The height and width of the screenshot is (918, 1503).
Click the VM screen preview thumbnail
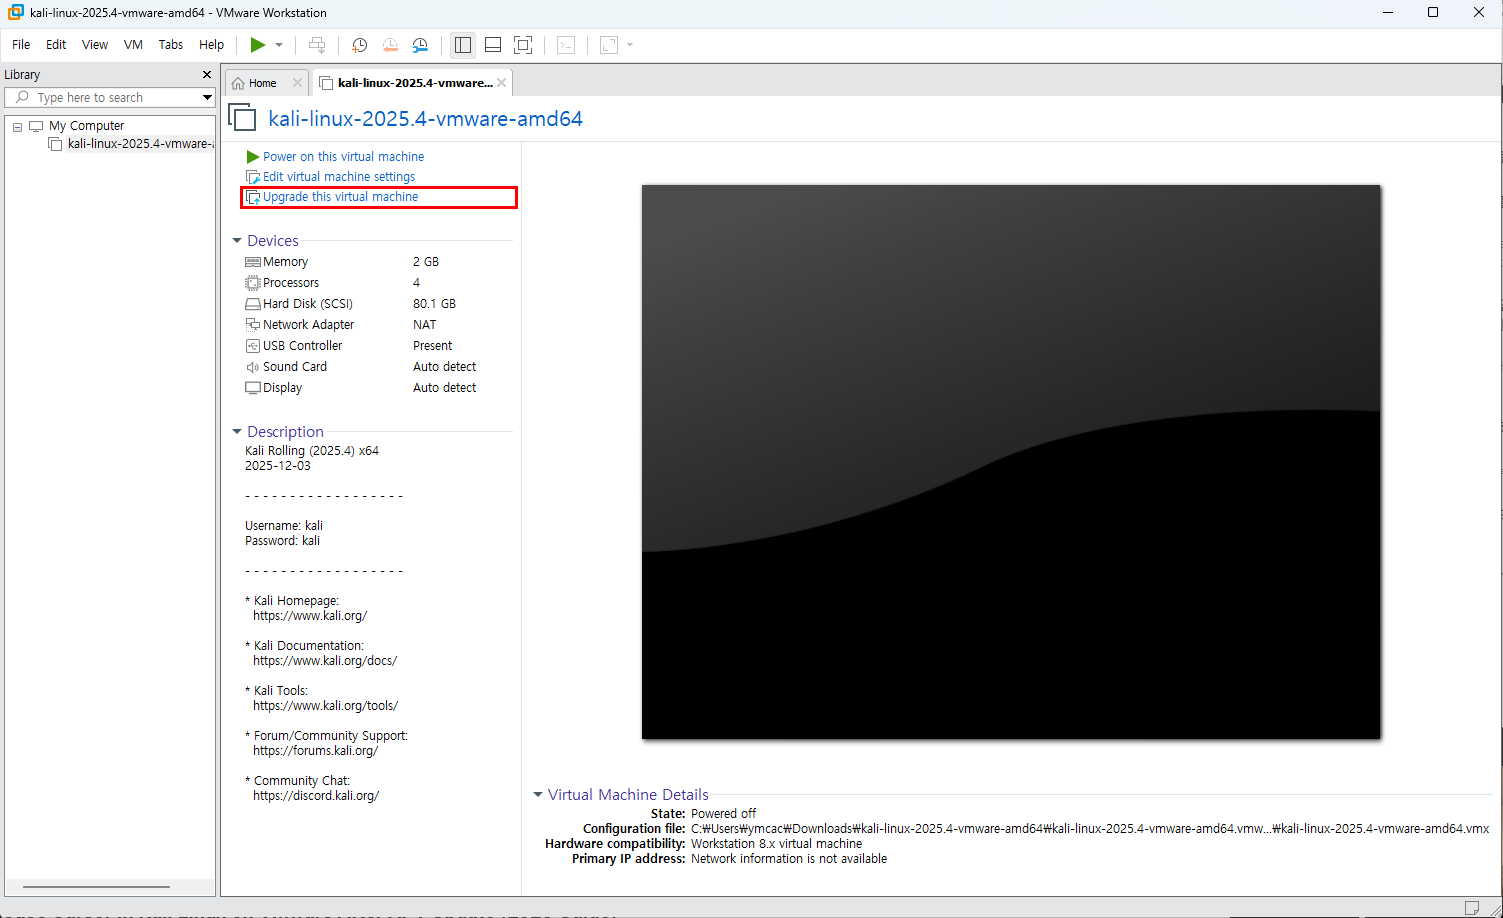pyautogui.click(x=1011, y=462)
